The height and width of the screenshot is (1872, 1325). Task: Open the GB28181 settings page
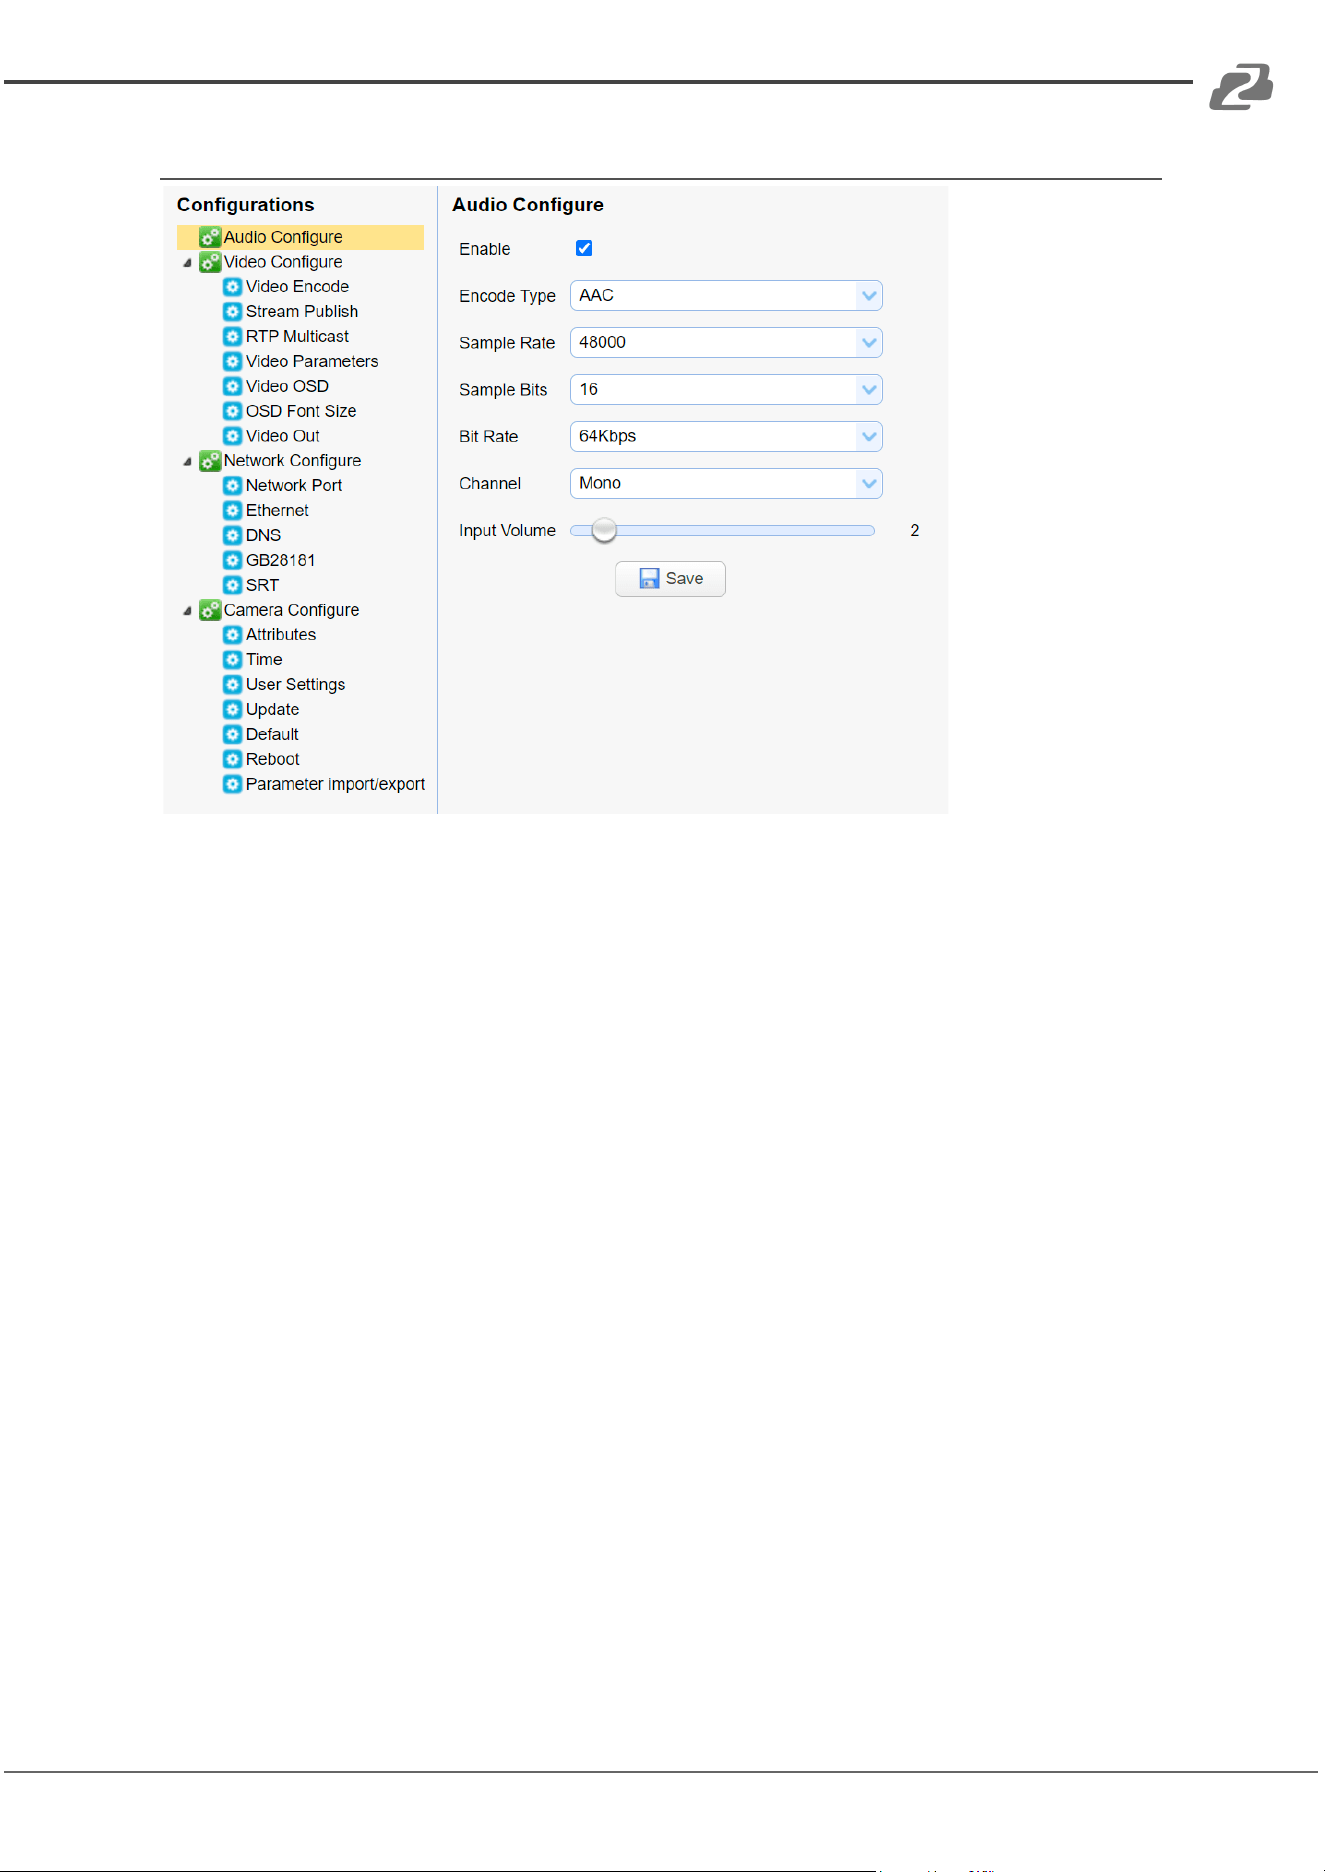pyautogui.click(x=280, y=560)
